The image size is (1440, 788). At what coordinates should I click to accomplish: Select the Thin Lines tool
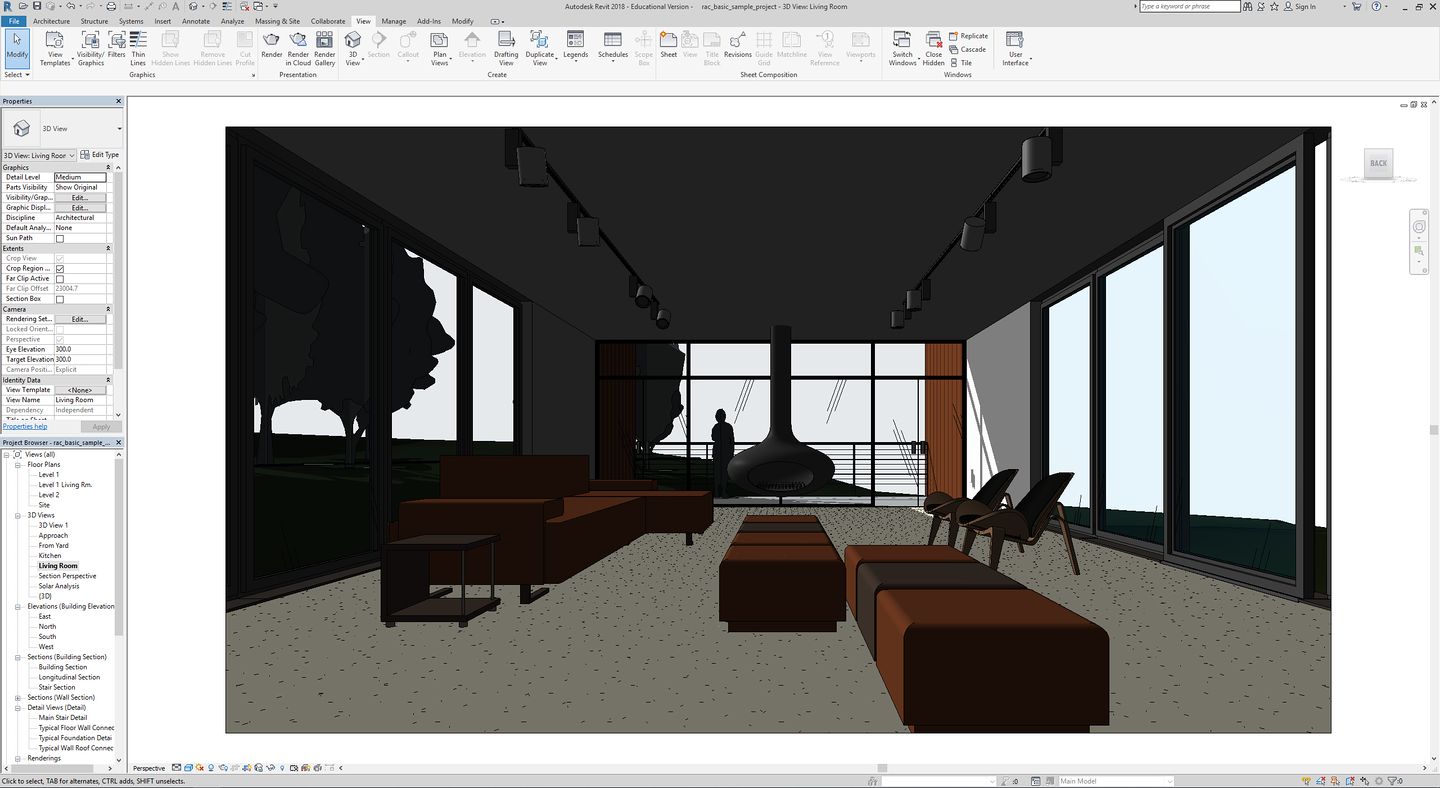(138, 40)
